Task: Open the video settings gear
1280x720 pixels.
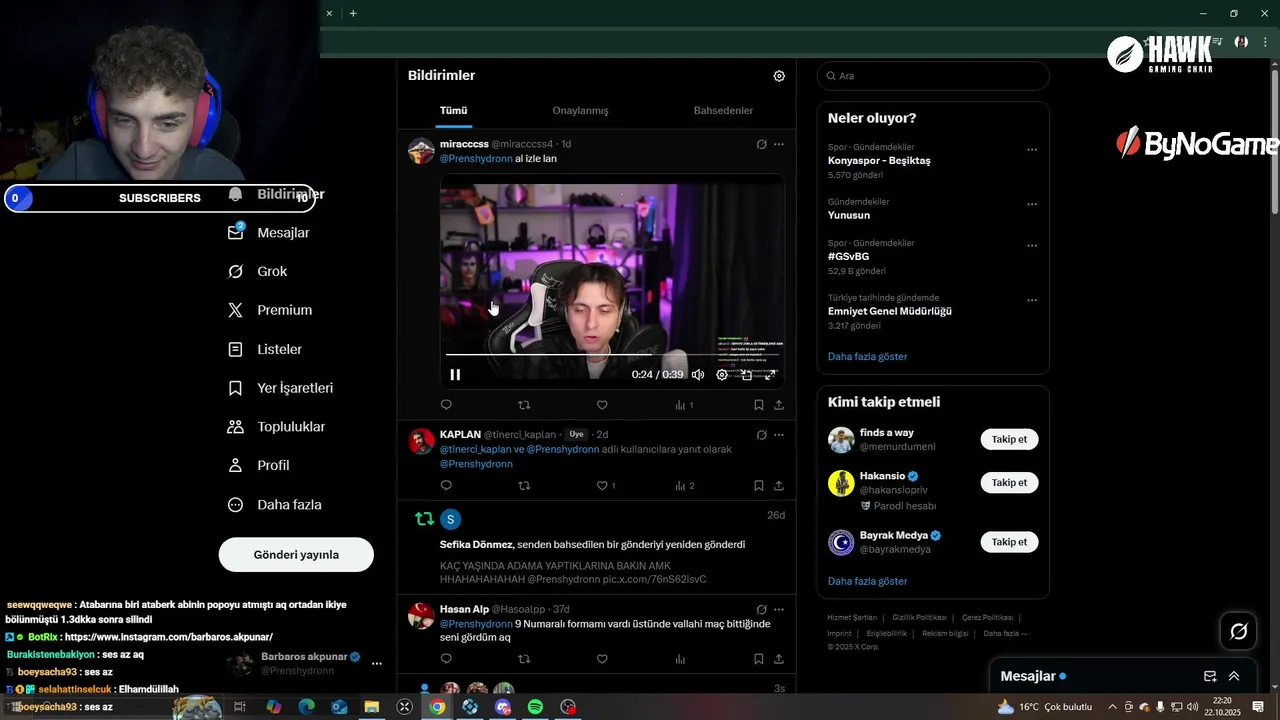Action: [722, 375]
